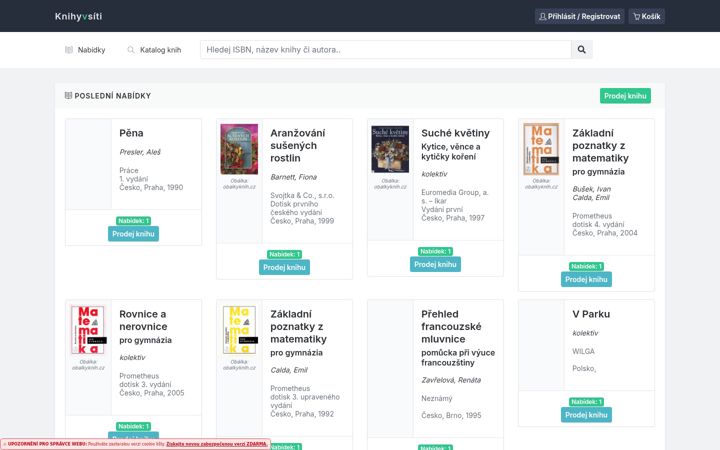
Task: Open Suché květiny cover thumbnail
Action: (x=390, y=149)
